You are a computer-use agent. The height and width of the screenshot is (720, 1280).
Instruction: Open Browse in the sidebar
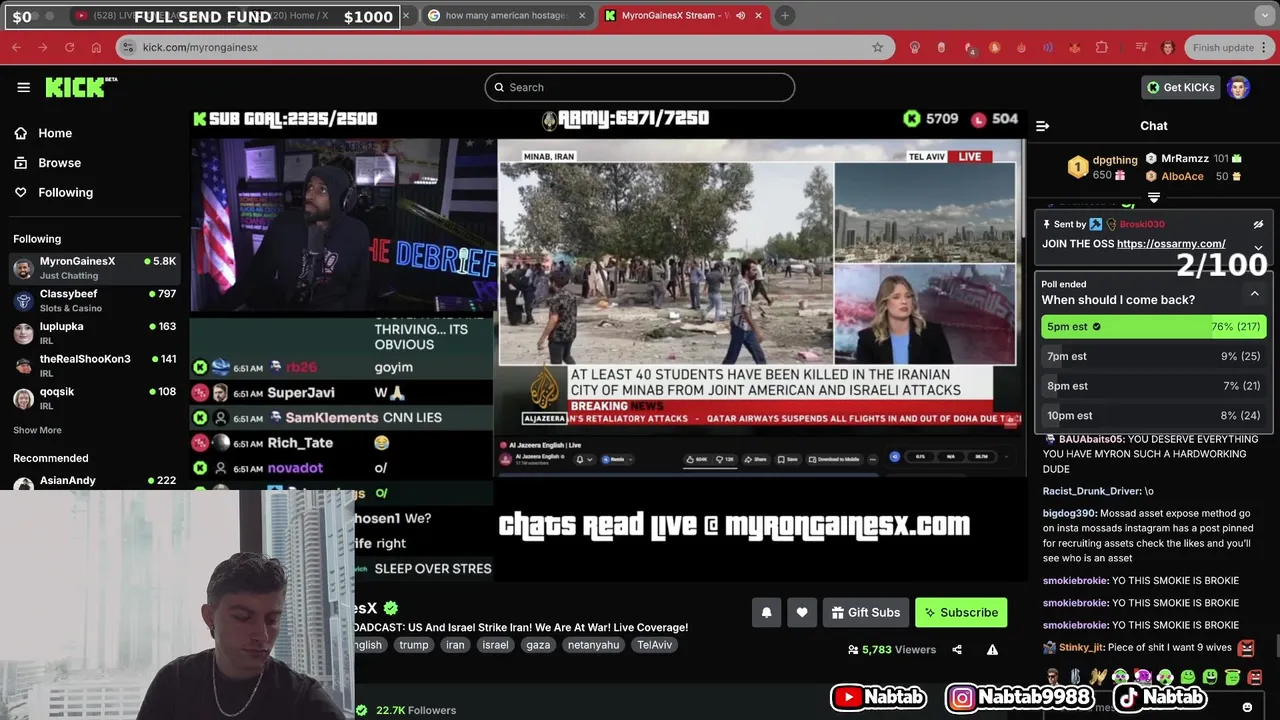tap(59, 163)
